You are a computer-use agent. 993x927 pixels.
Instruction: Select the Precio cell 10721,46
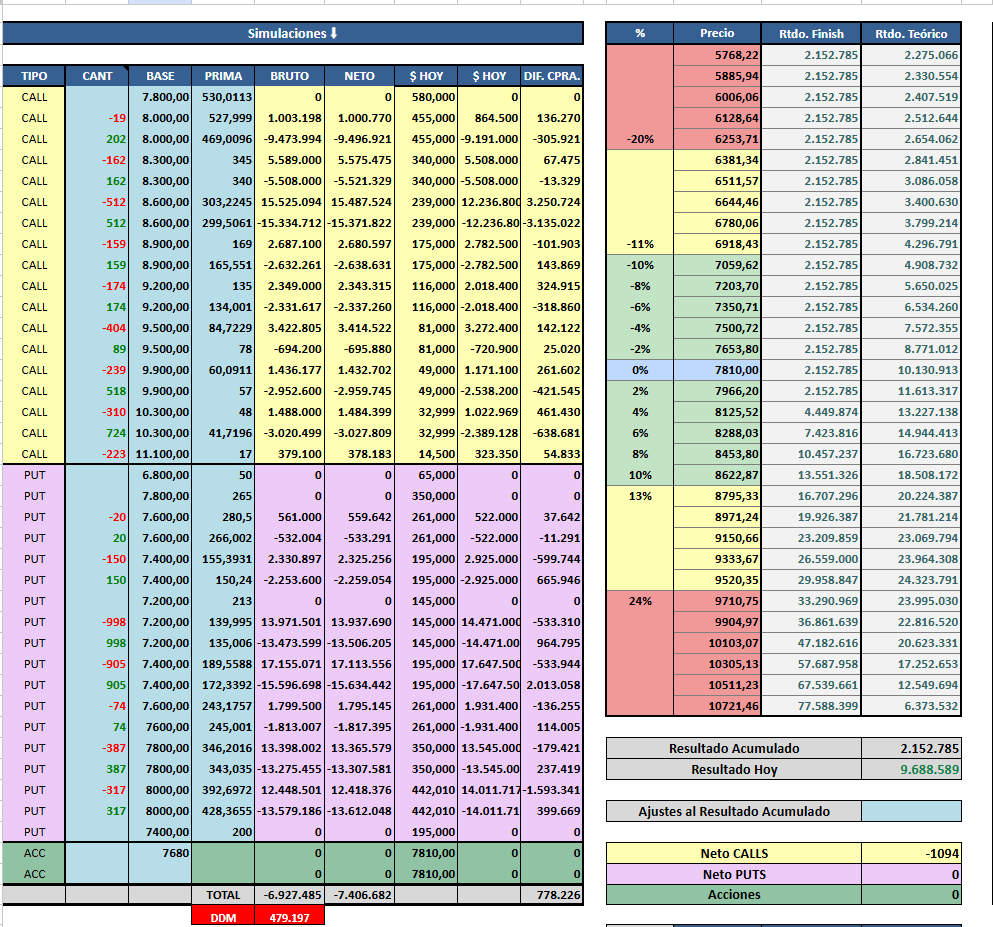coord(717,706)
